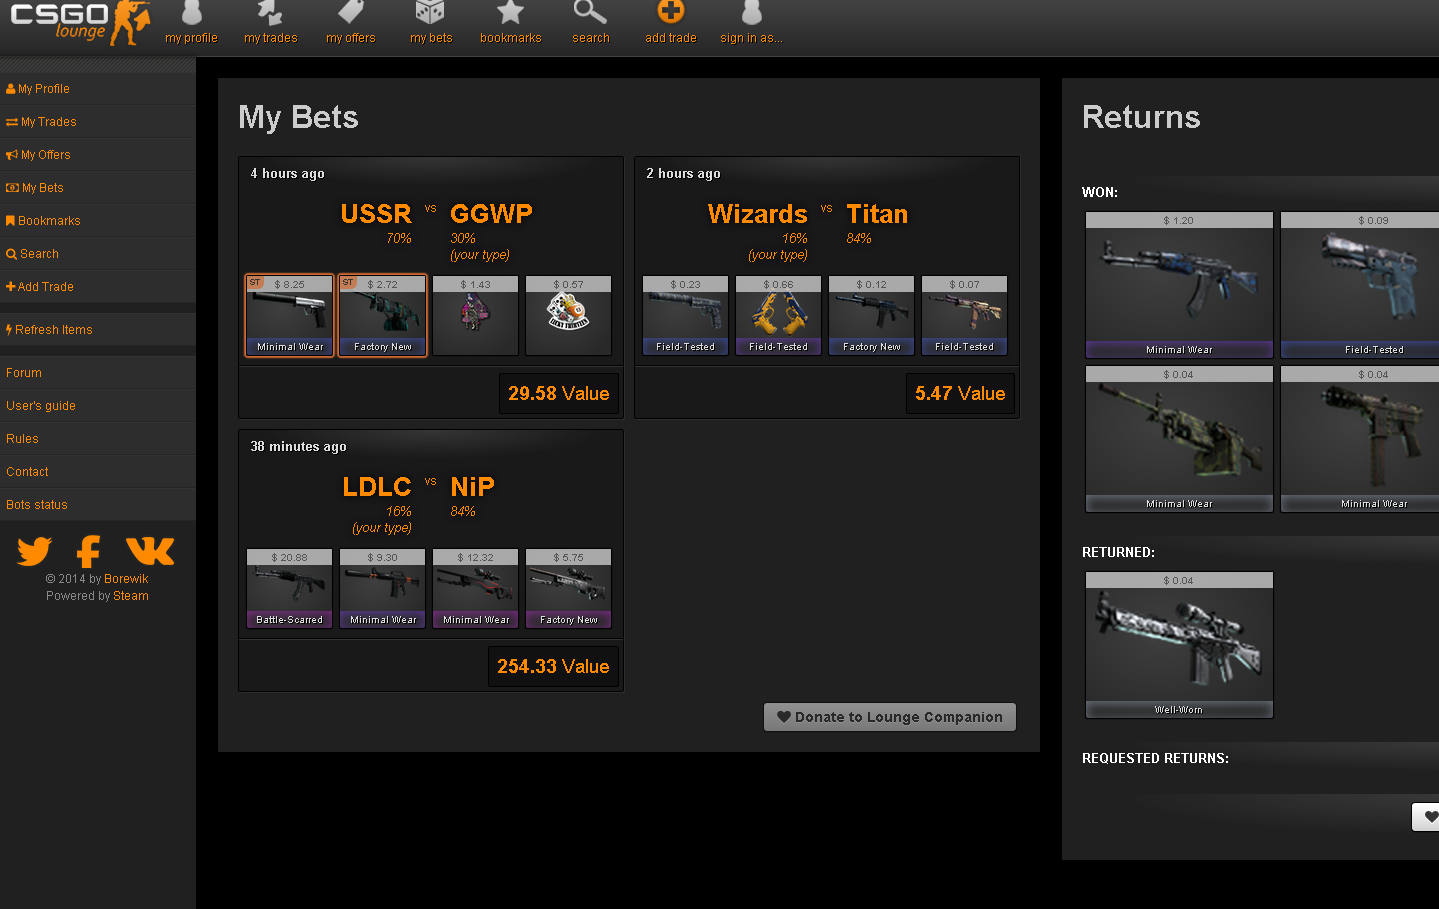Viewport: 1439px width, 909px height.
Task: Click Refresh Items in sidebar
Action: click(98, 330)
